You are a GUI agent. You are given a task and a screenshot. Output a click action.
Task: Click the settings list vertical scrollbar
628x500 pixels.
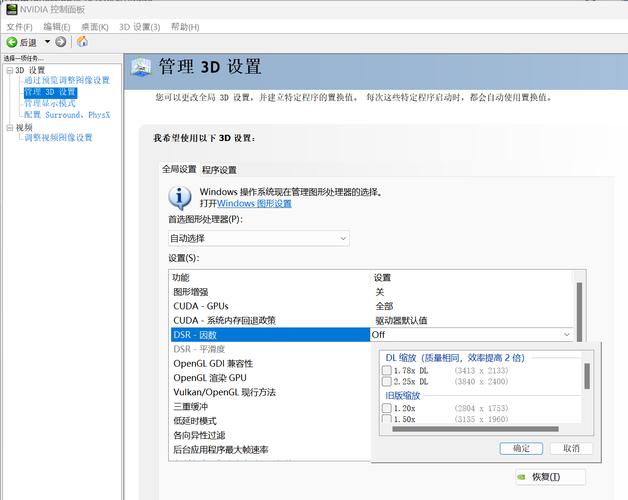coord(579,312)
